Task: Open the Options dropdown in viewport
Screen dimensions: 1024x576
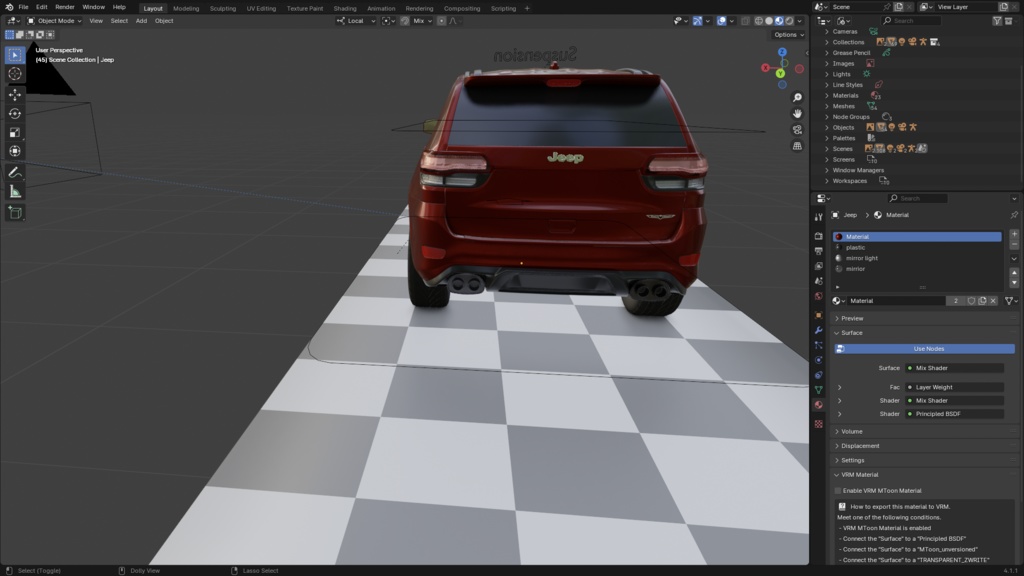Action: (x=789, y=35)
